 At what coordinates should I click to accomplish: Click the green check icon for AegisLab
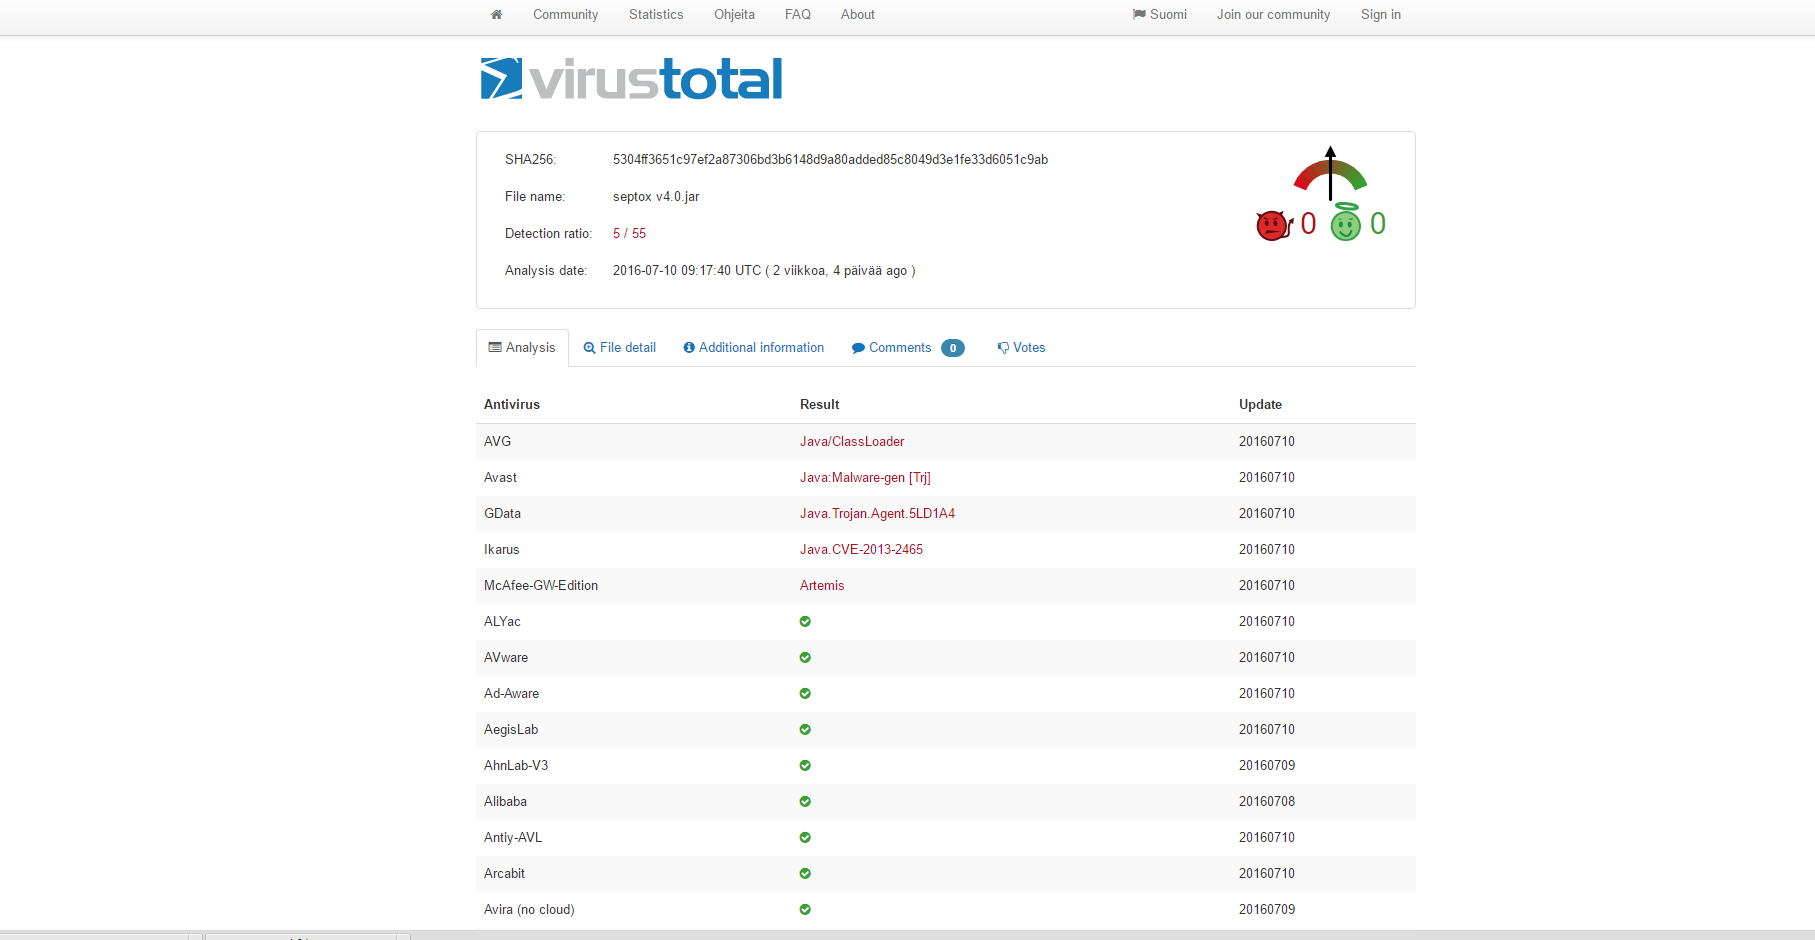click(x=805, y=730)
